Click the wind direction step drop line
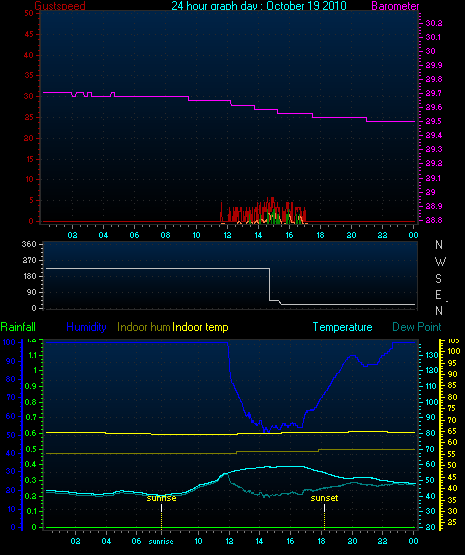Image resolution: width=465 pixels, height=555 pixels. (x=270, y=284)
